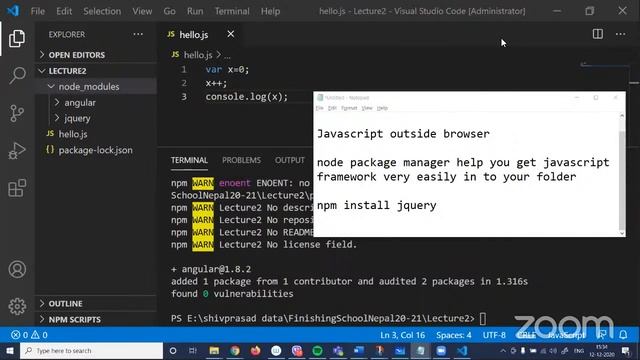Open Microsoft Teams from taskbar
Image resolution: width=640 pixels, height=360 pixels.
338,351
